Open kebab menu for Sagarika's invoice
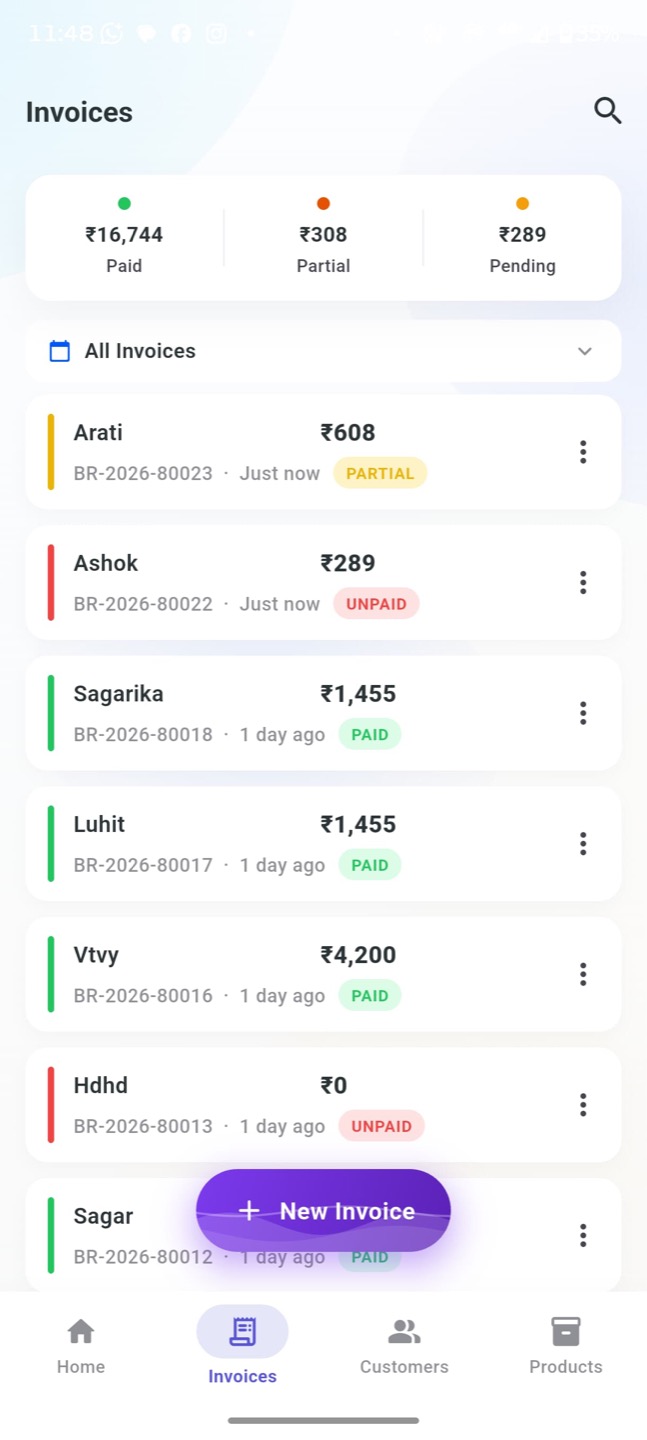 tap(583, 713)
